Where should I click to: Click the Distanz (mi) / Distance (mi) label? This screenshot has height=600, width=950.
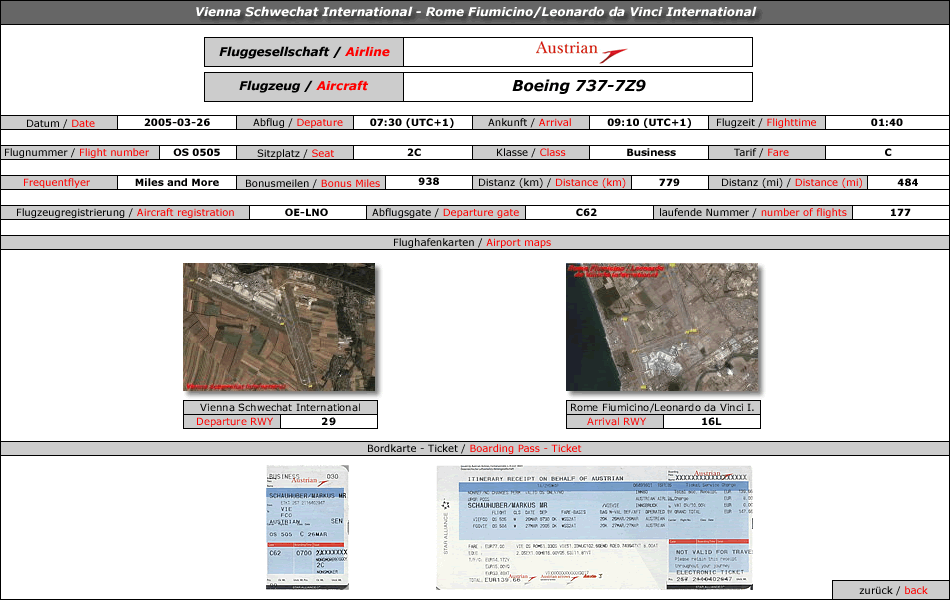(x=788, y=182)
